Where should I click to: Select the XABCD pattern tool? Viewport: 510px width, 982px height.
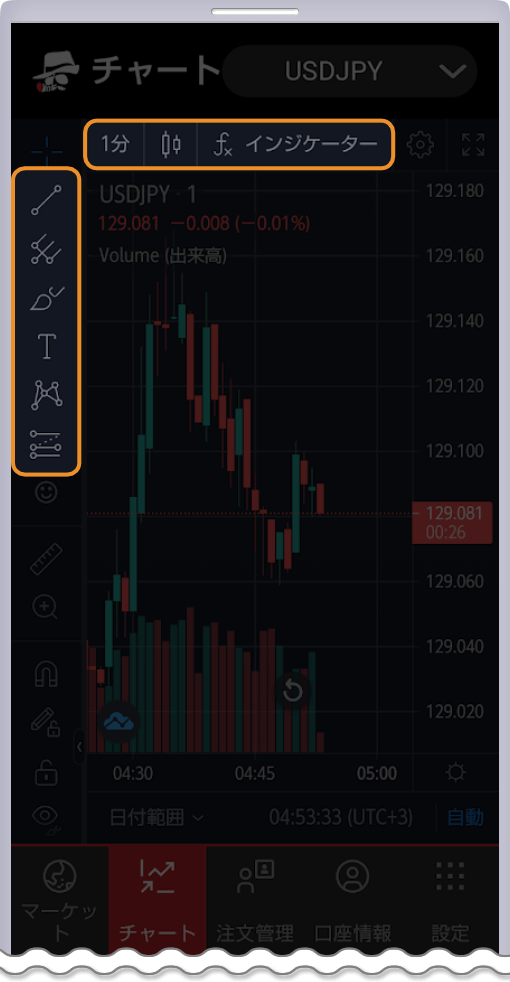pos(46,395)
